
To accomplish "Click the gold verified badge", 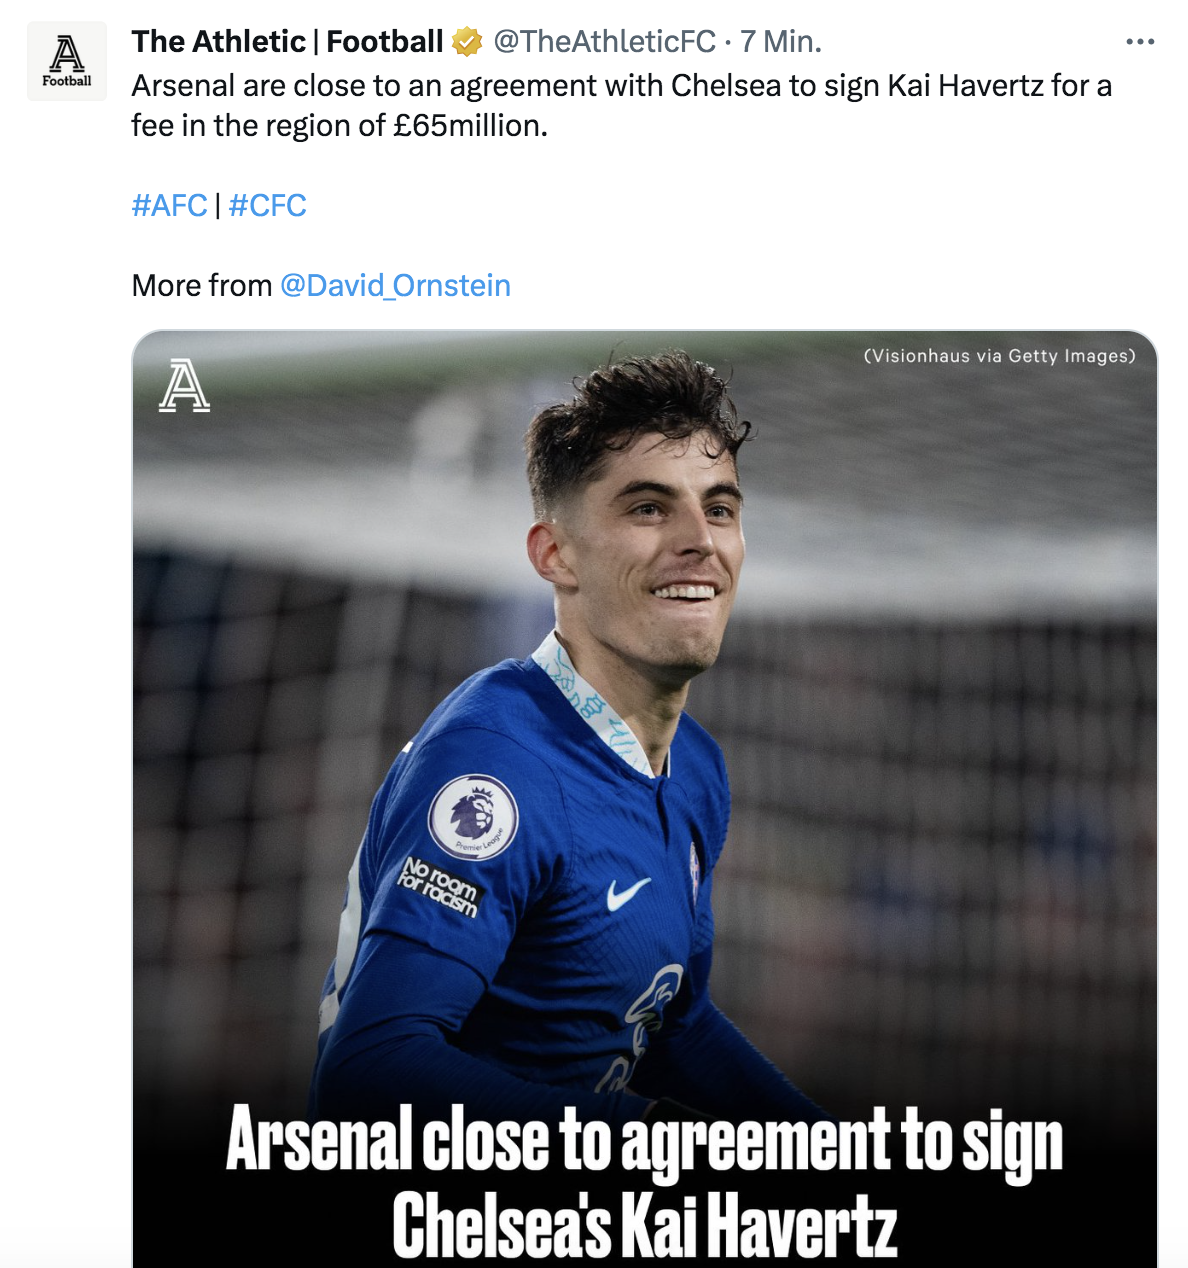I will tap(467, 42).
